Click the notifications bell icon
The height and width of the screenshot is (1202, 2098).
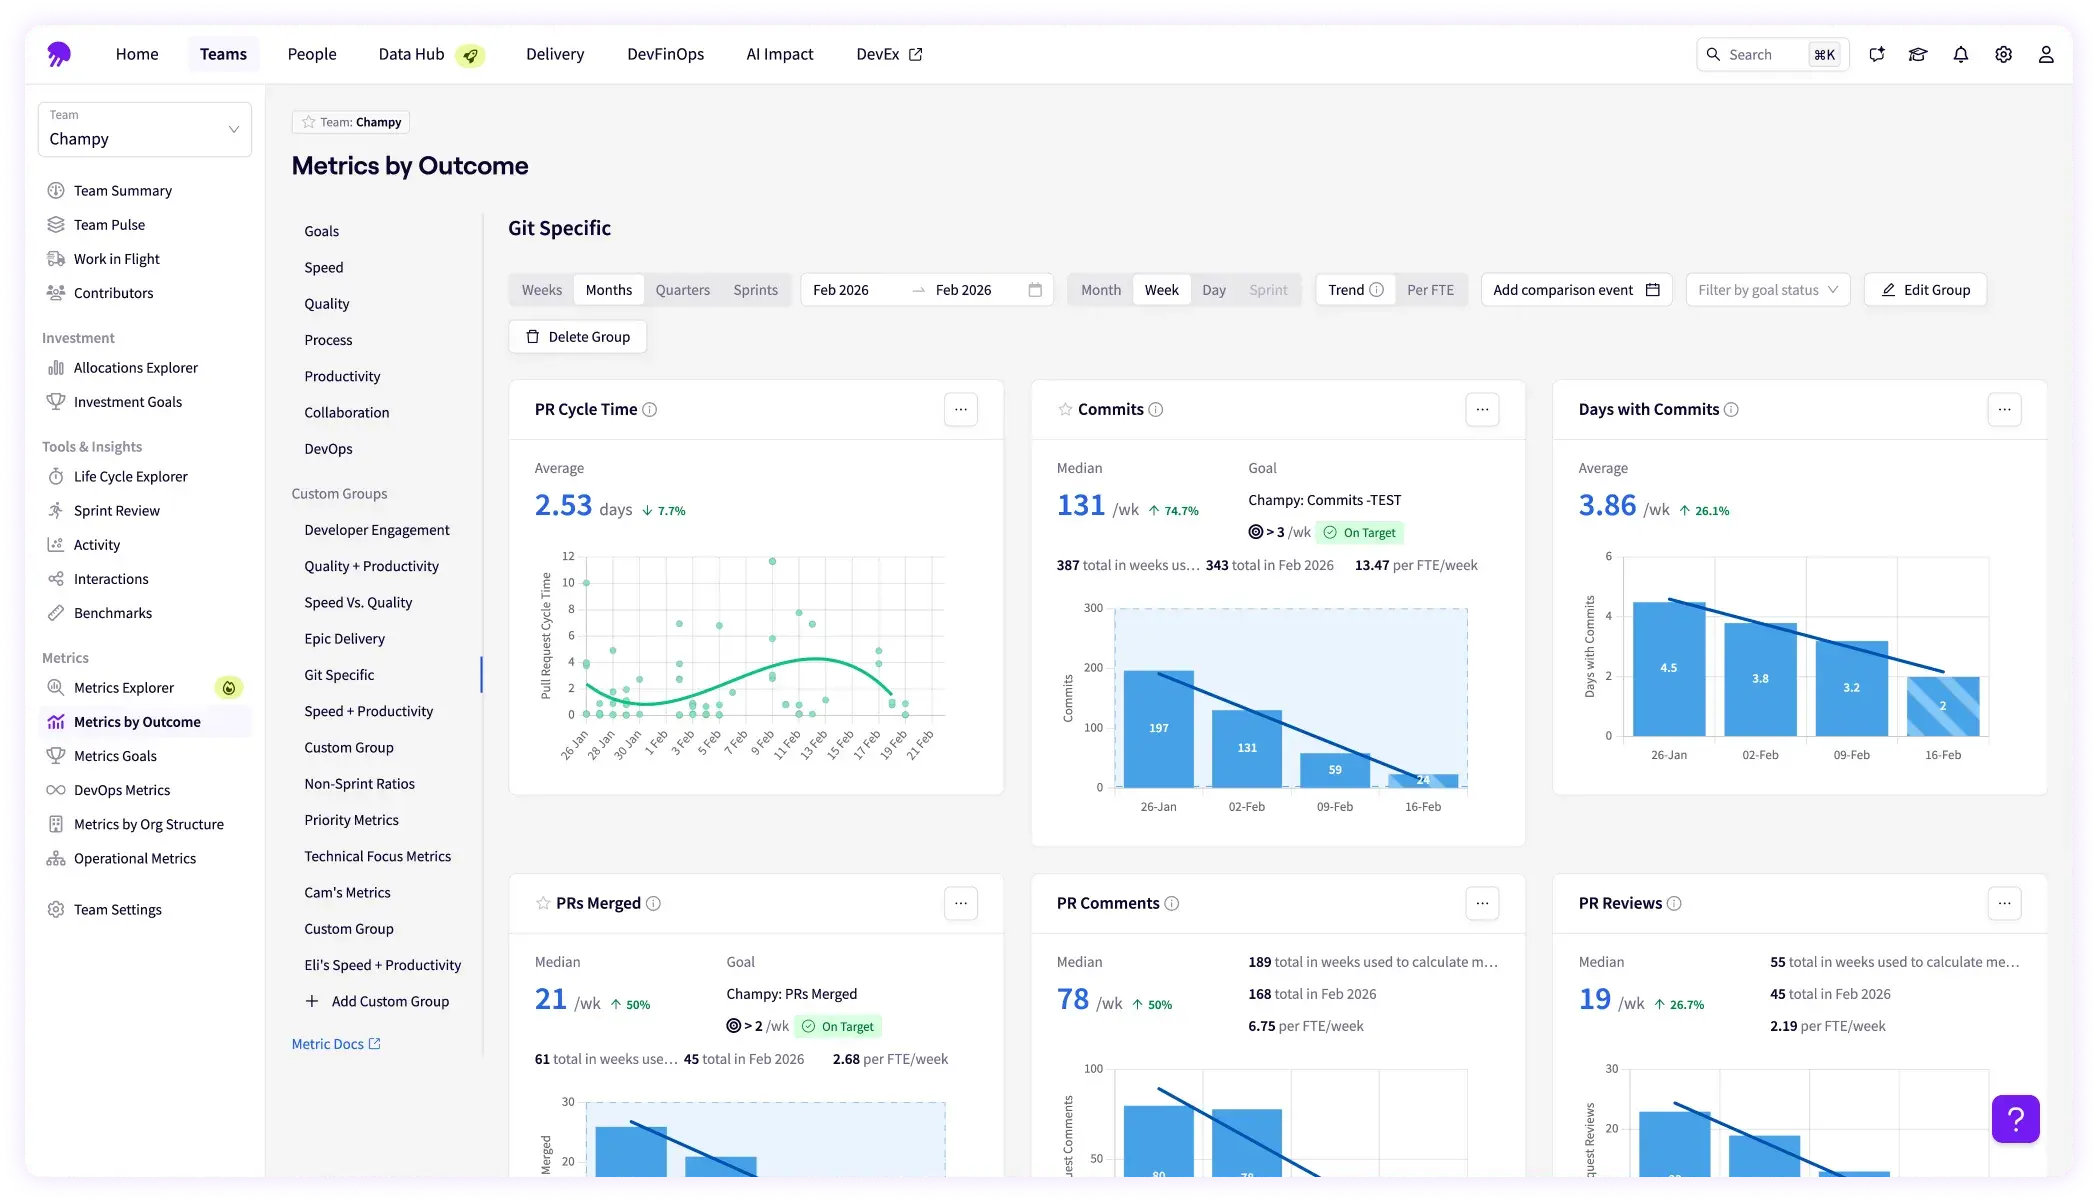coord(1960,55)
